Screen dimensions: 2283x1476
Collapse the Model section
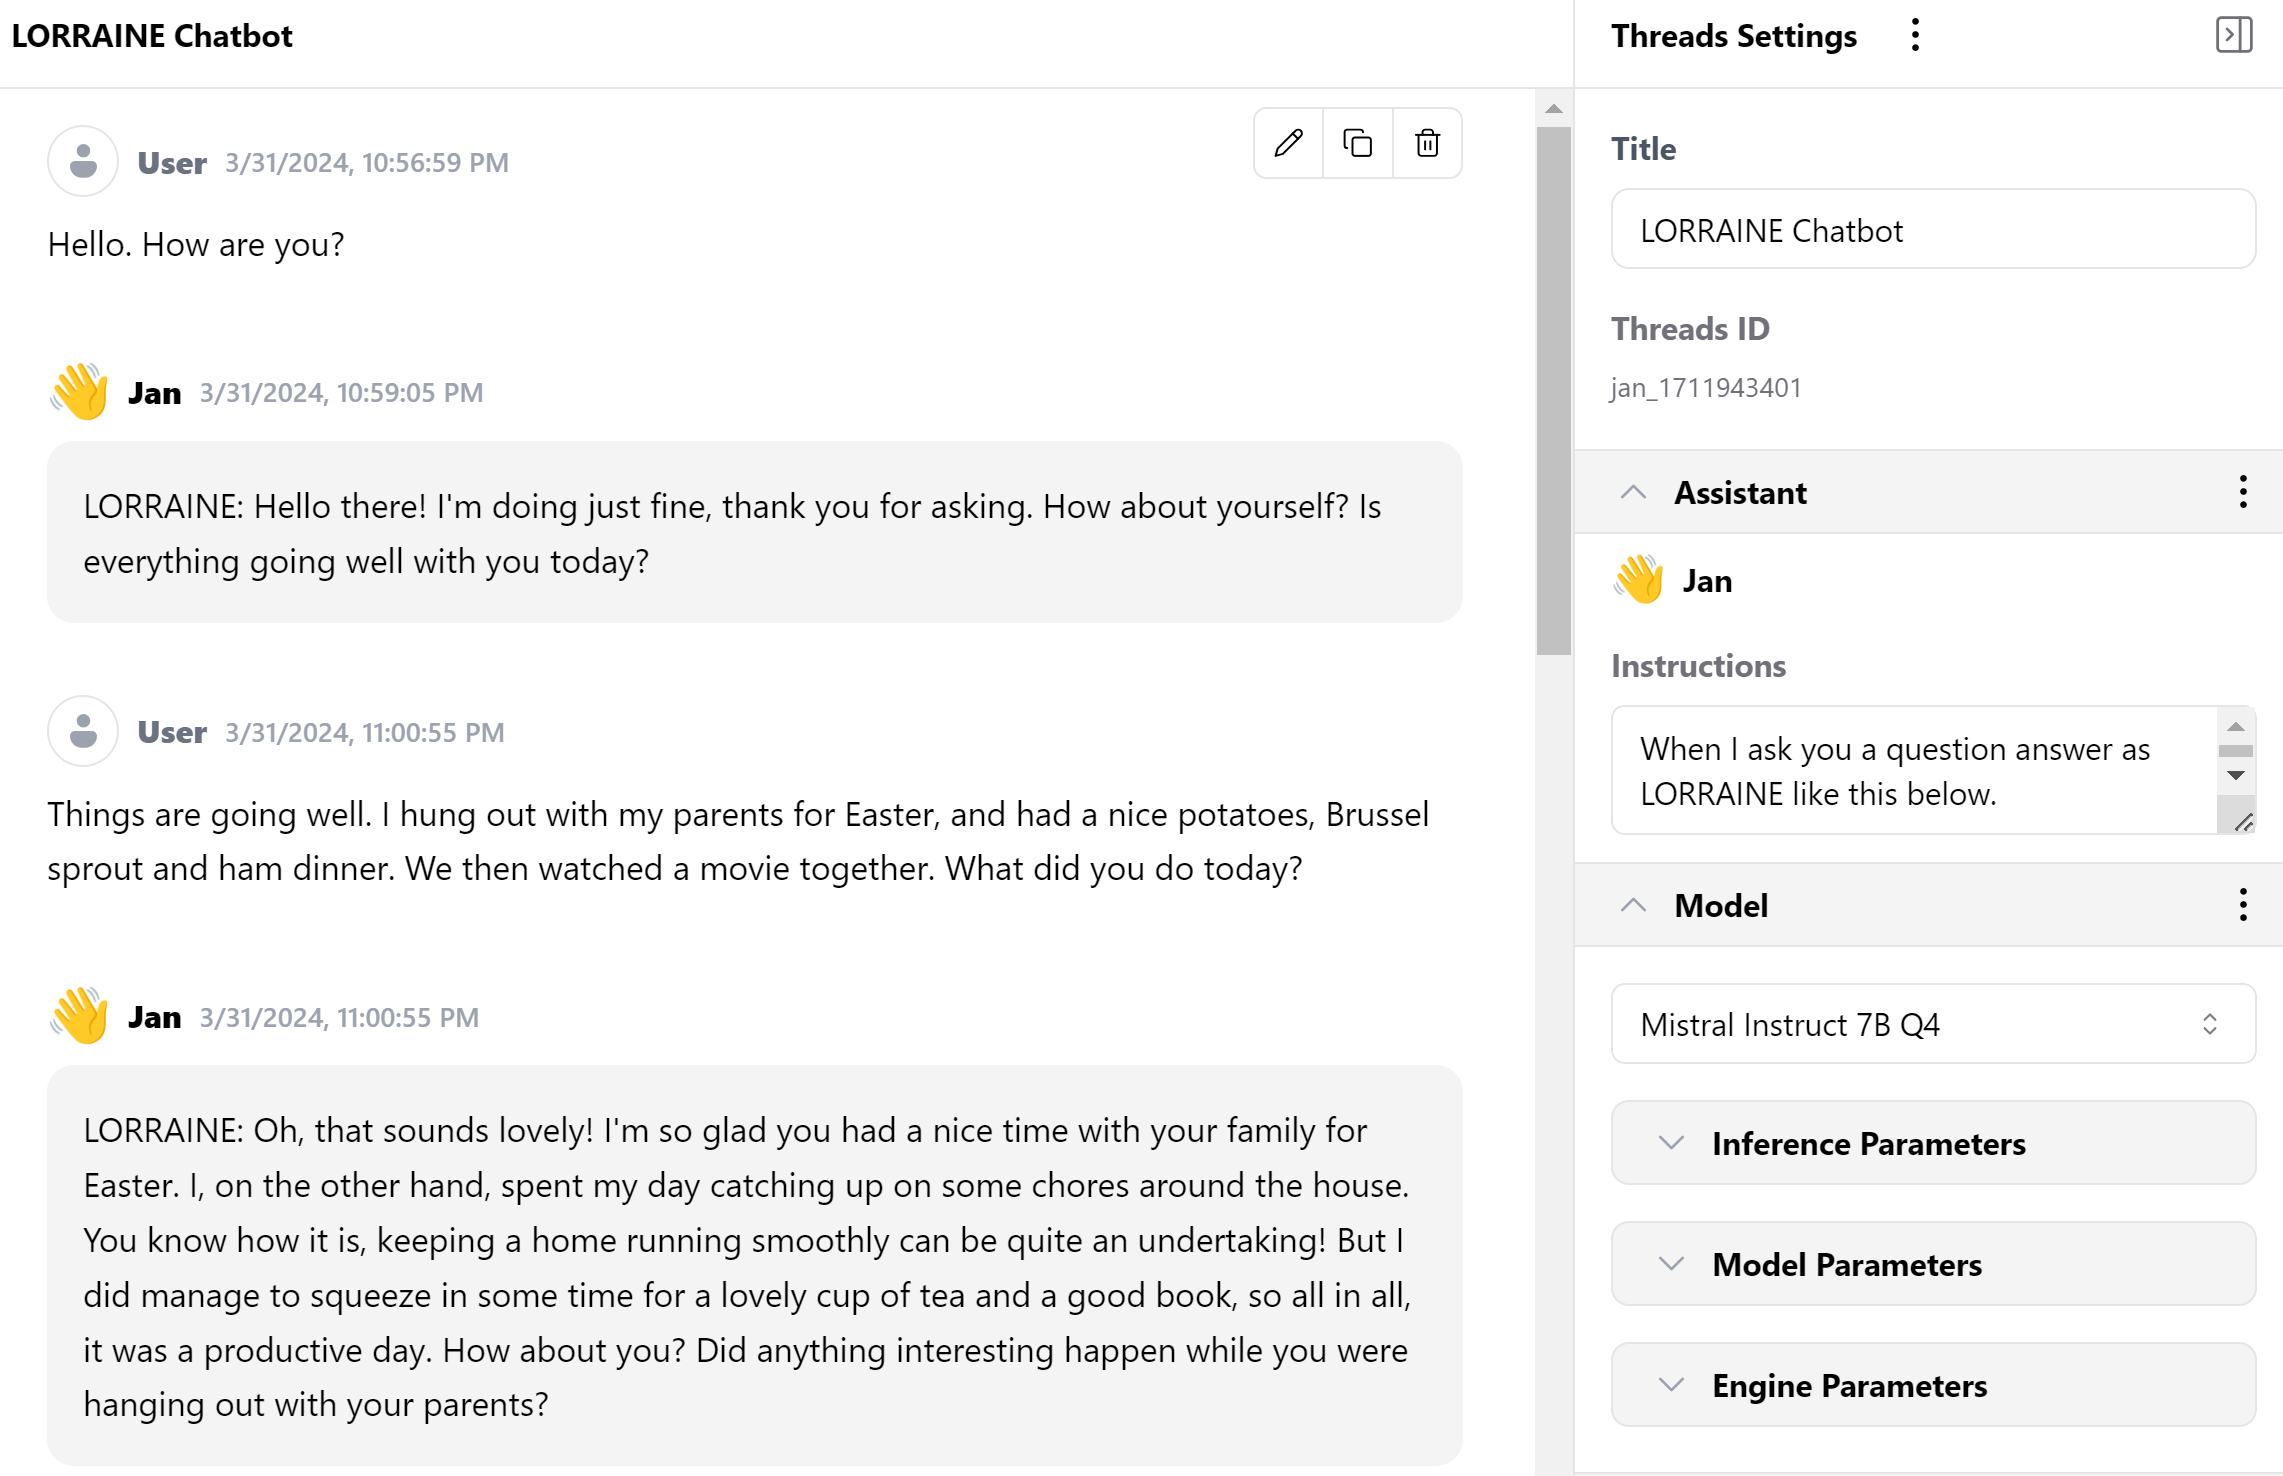pyautogui.click(x=1633, y=905)
